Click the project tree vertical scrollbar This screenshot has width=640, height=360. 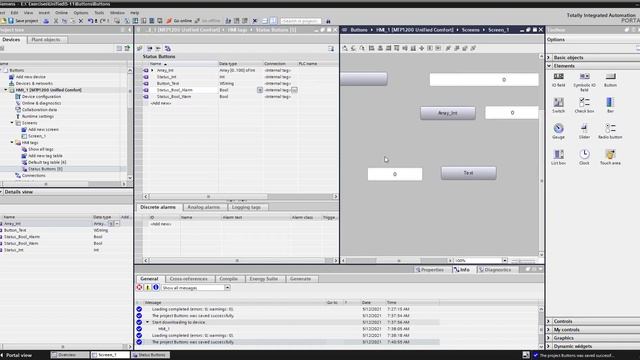pos(130,124)
